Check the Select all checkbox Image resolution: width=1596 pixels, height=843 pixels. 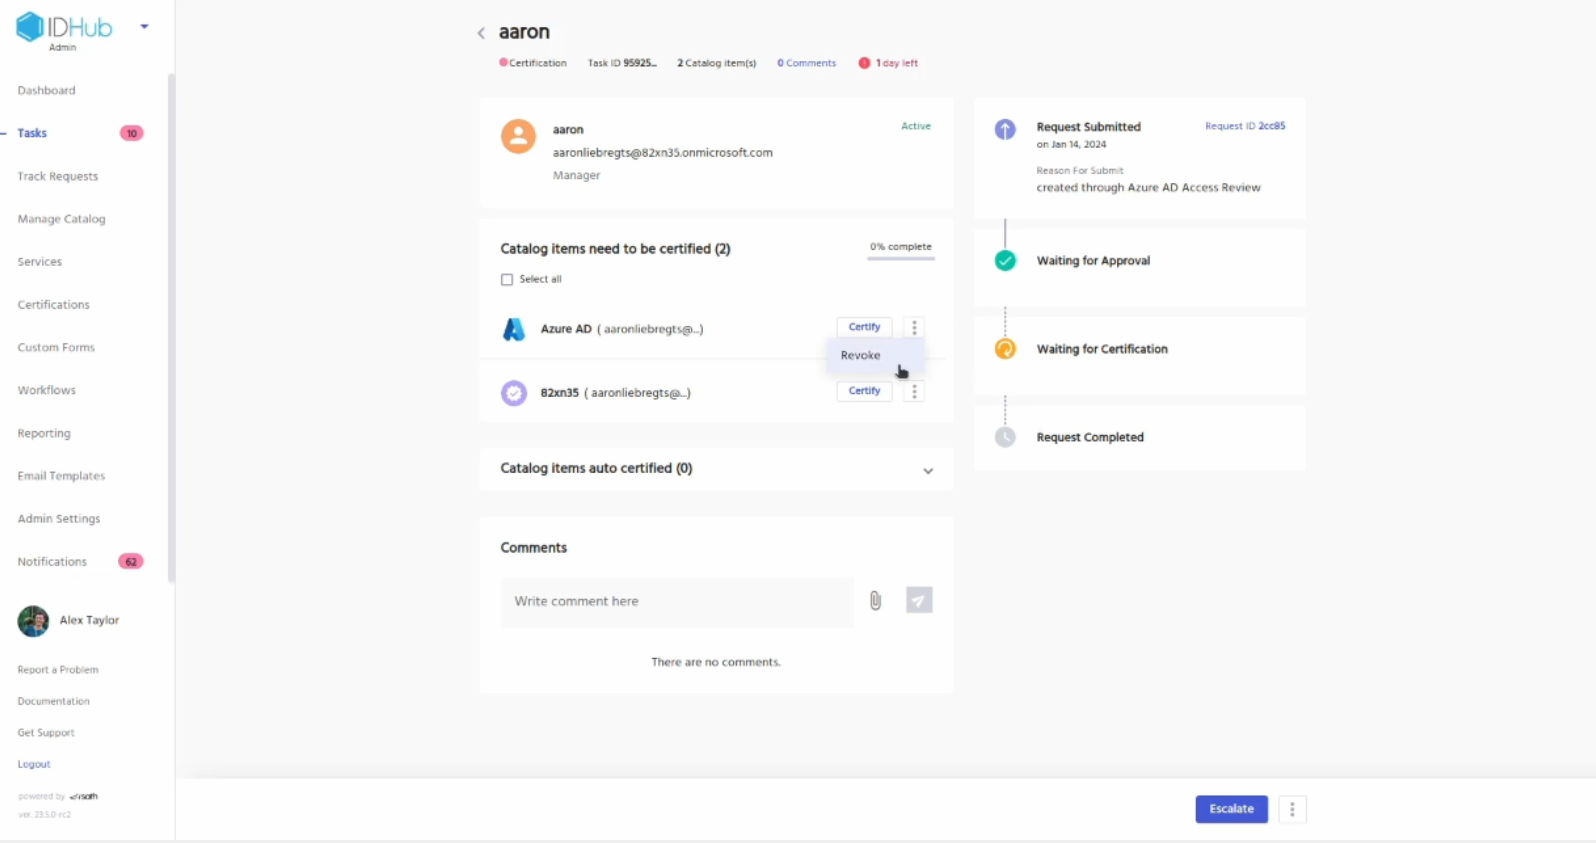click(507, 280)
